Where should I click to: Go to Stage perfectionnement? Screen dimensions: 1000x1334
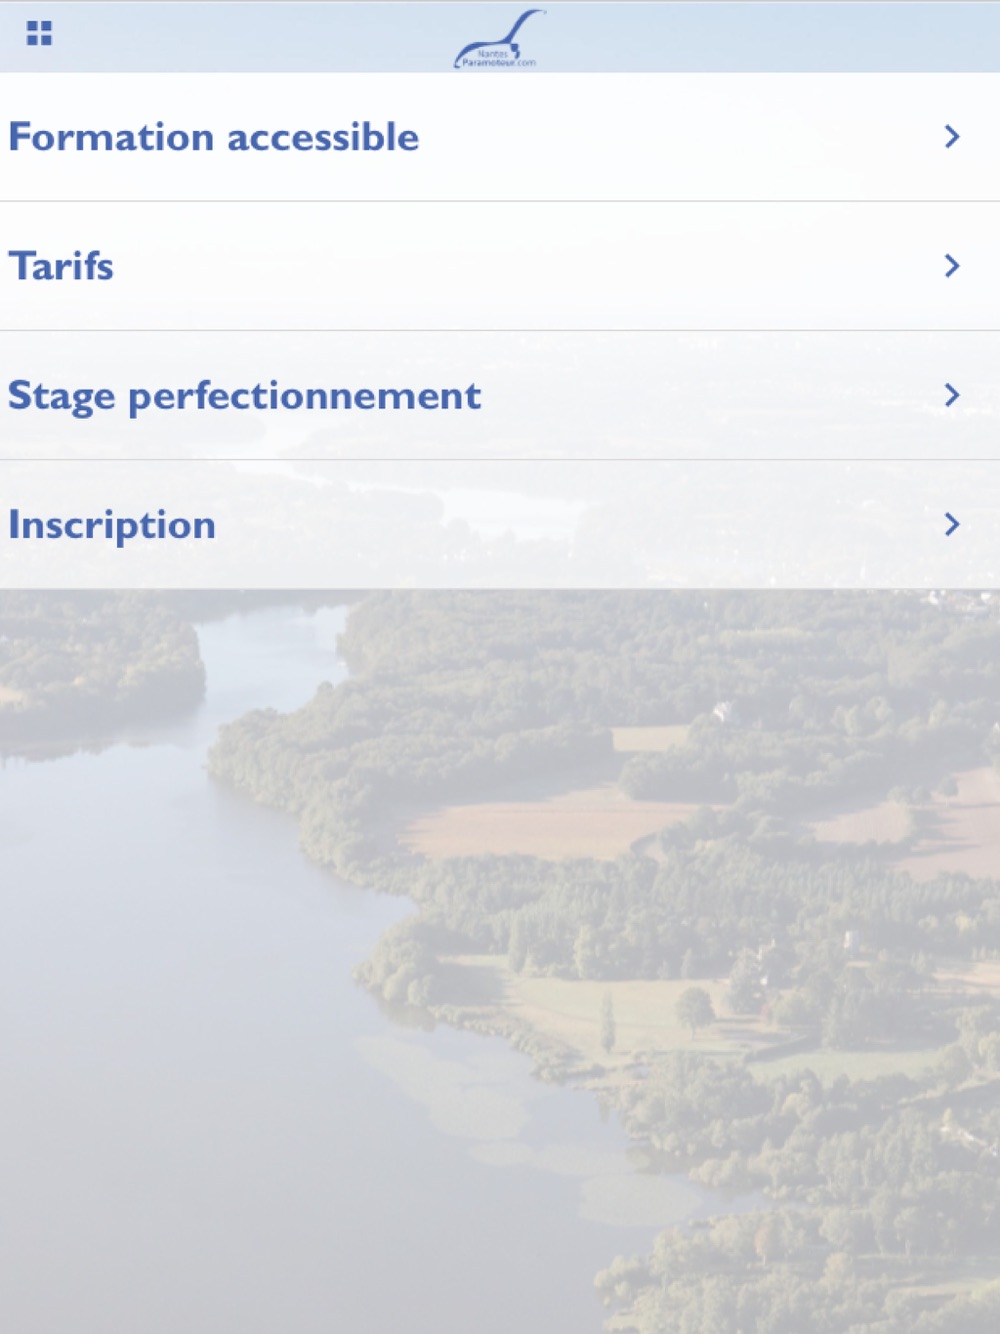tap(245, 396)
